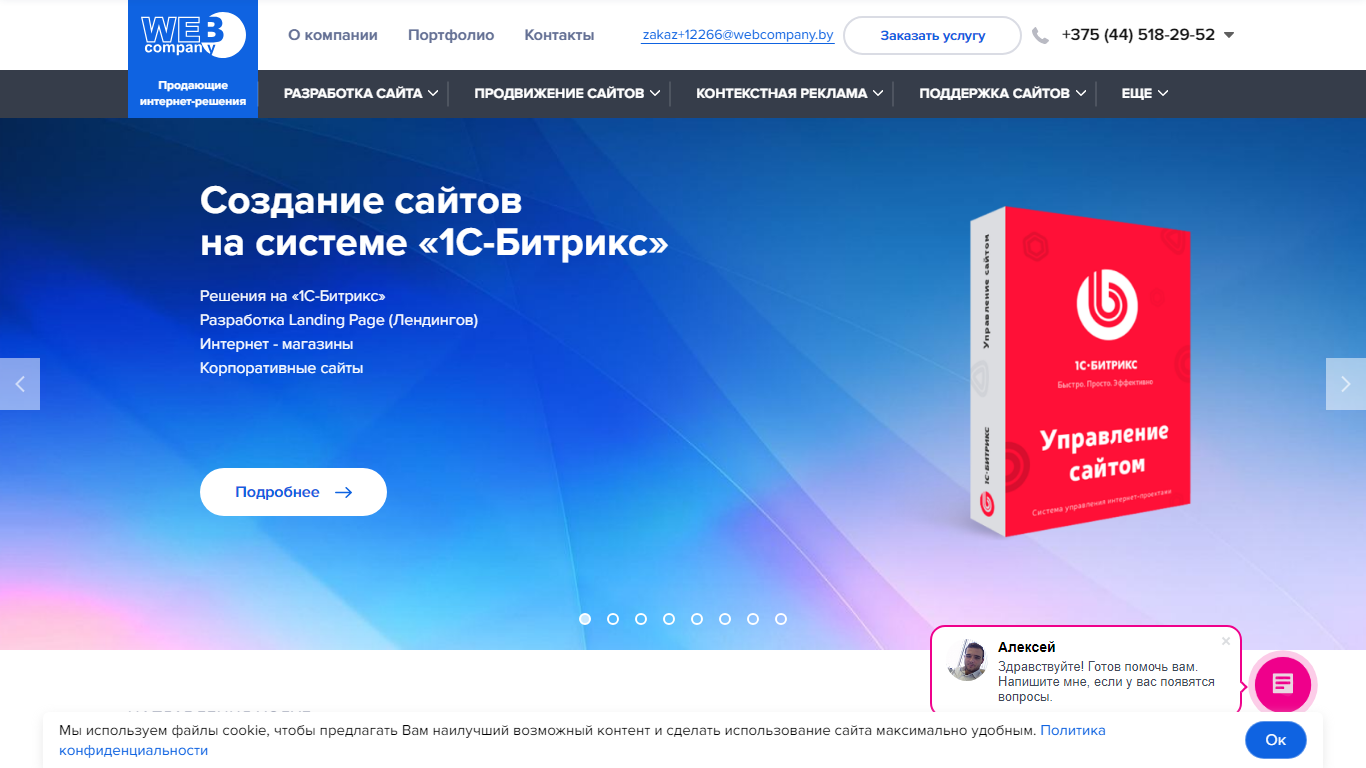This screenshot has width=1366, height=768.
Task: Click the phone handset icon
Action: (x=1041, y=36)
